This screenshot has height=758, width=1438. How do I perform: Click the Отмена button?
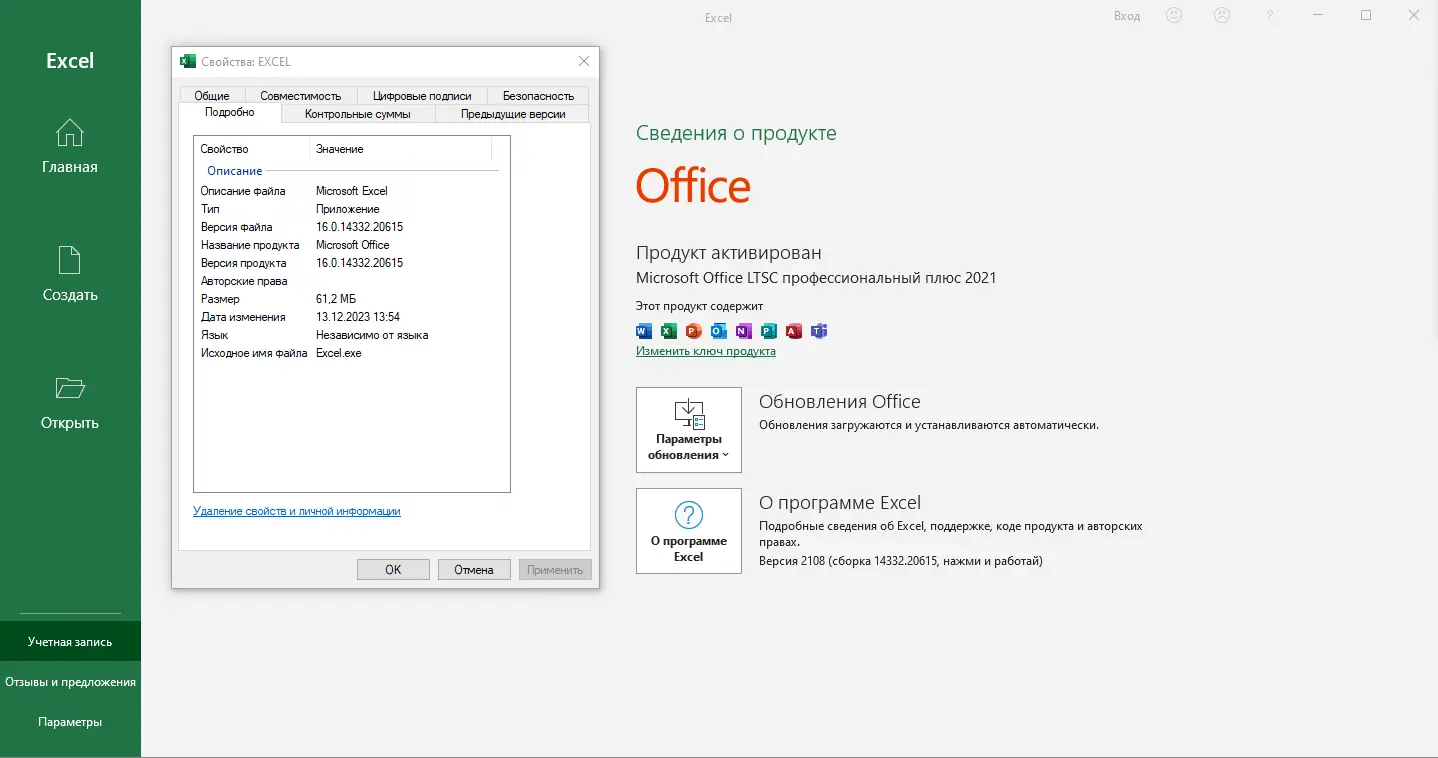coord(474,569)
